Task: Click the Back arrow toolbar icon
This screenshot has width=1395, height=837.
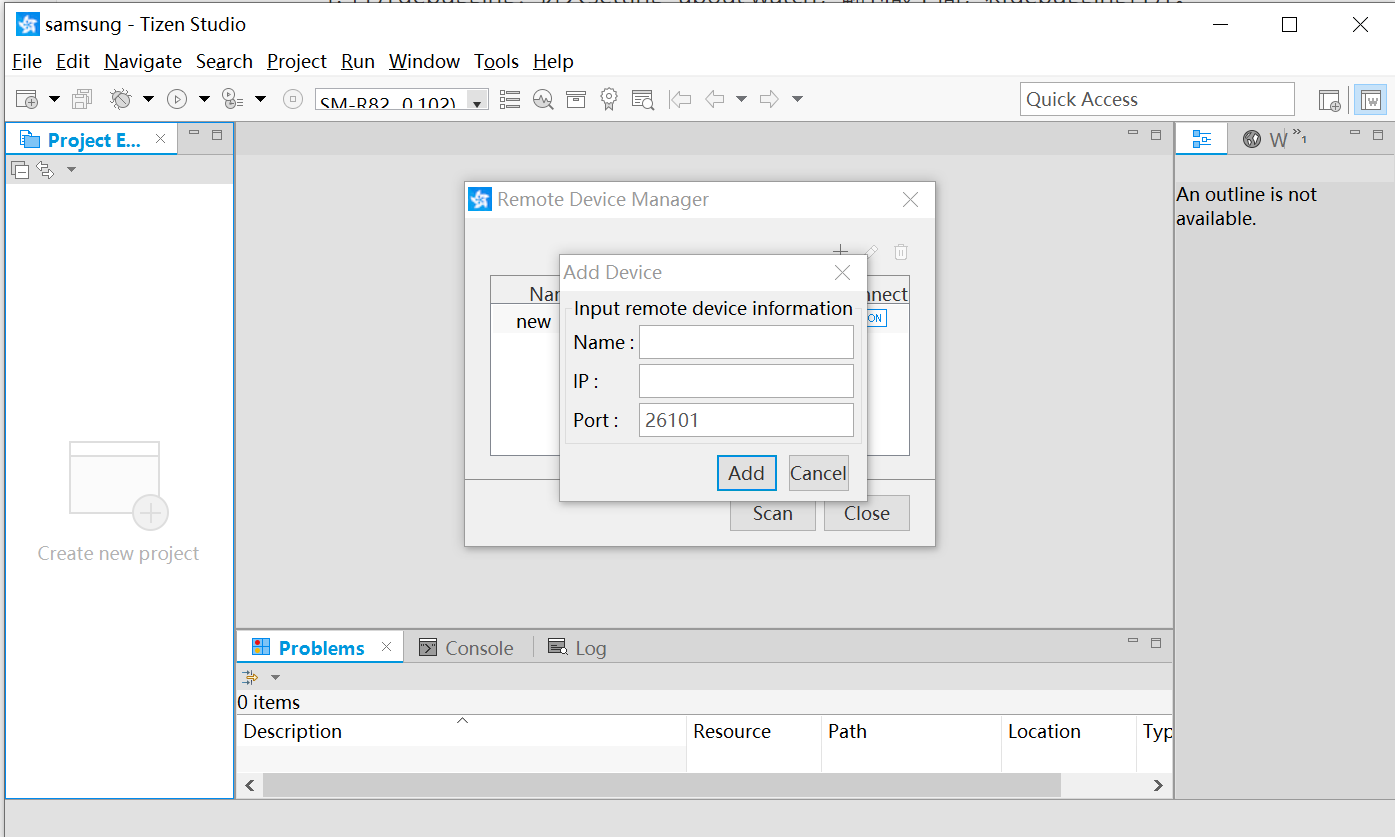Action: pos(714,99)
